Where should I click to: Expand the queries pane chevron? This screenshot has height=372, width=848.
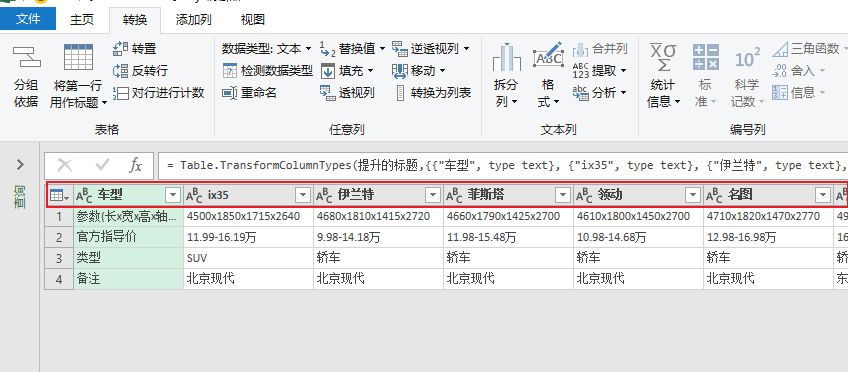click(x=20, y=164)
